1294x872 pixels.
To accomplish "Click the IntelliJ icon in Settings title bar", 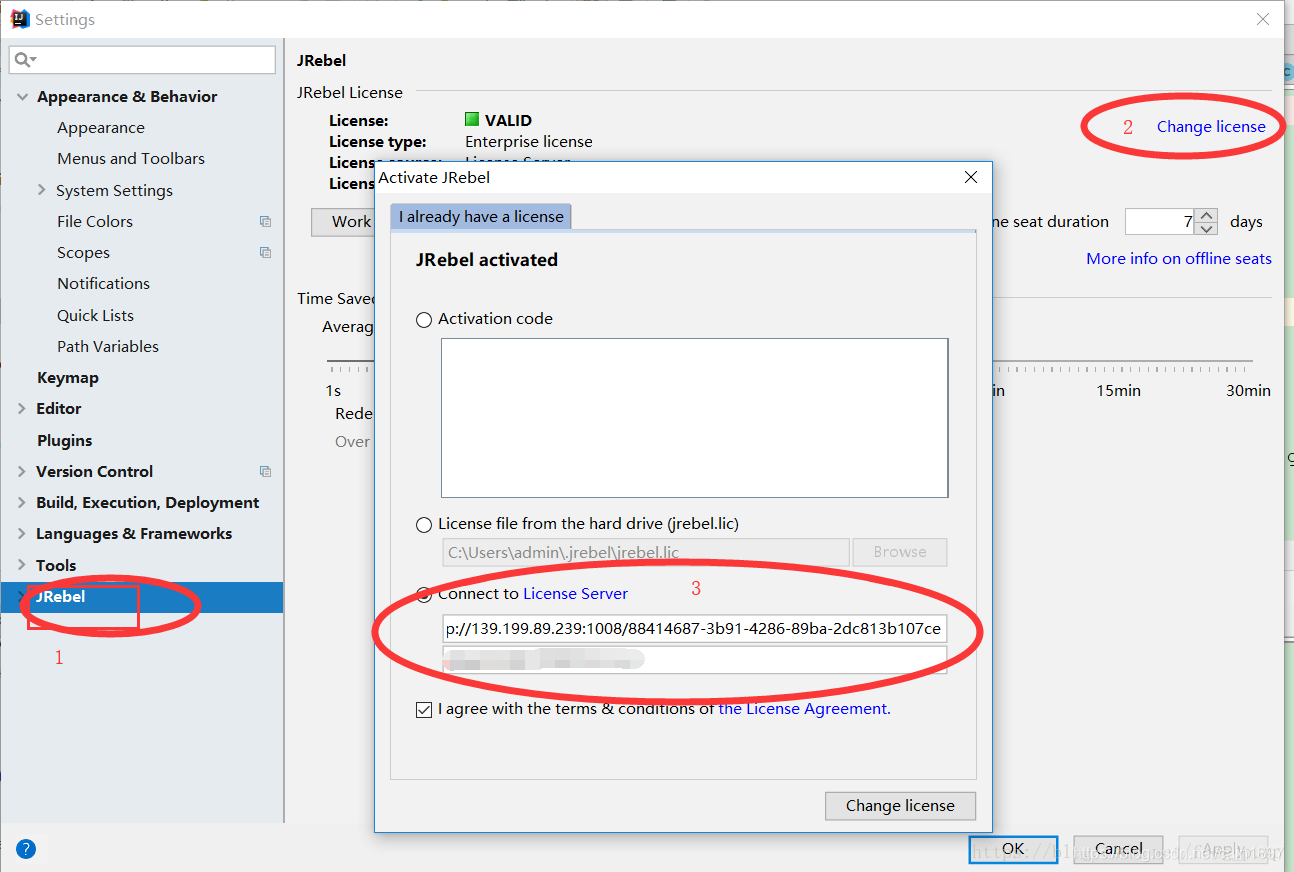I will coord(19,19).
